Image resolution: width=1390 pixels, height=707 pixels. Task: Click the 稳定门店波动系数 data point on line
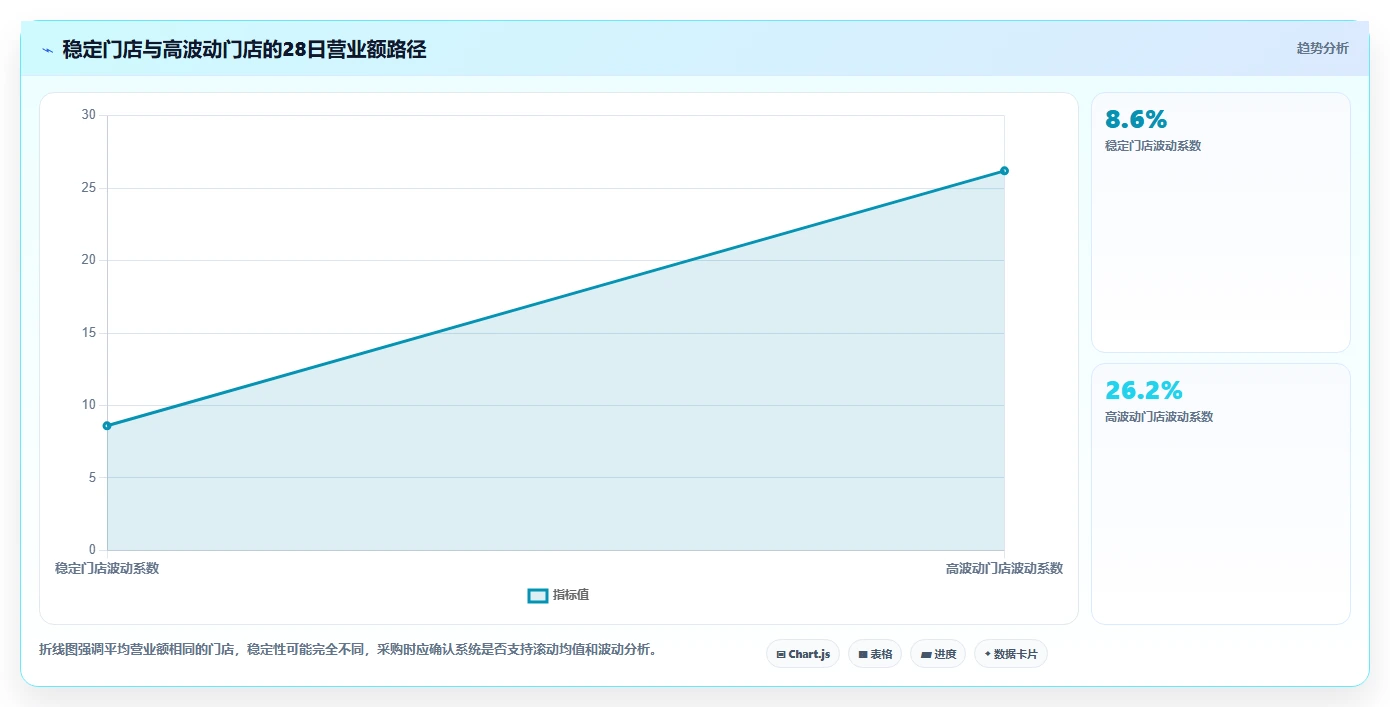tap(107, 426)
